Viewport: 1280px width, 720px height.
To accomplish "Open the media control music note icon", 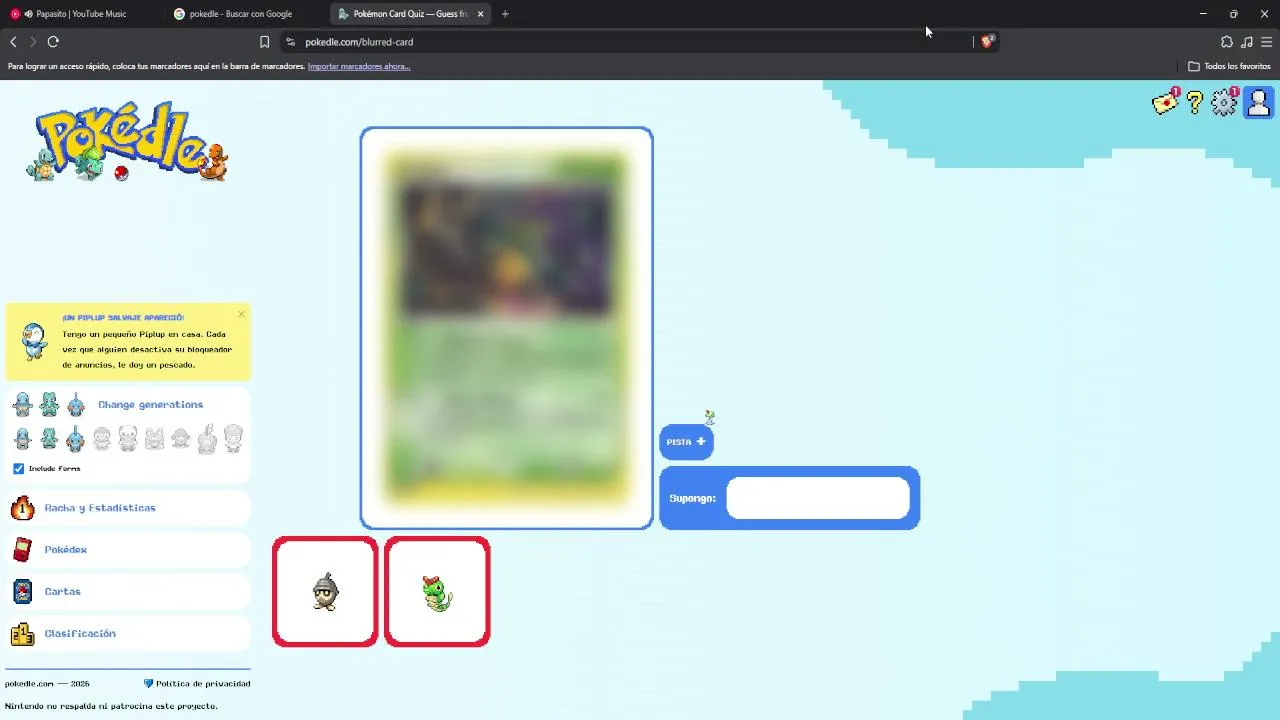I will (x=1247, y=42).
